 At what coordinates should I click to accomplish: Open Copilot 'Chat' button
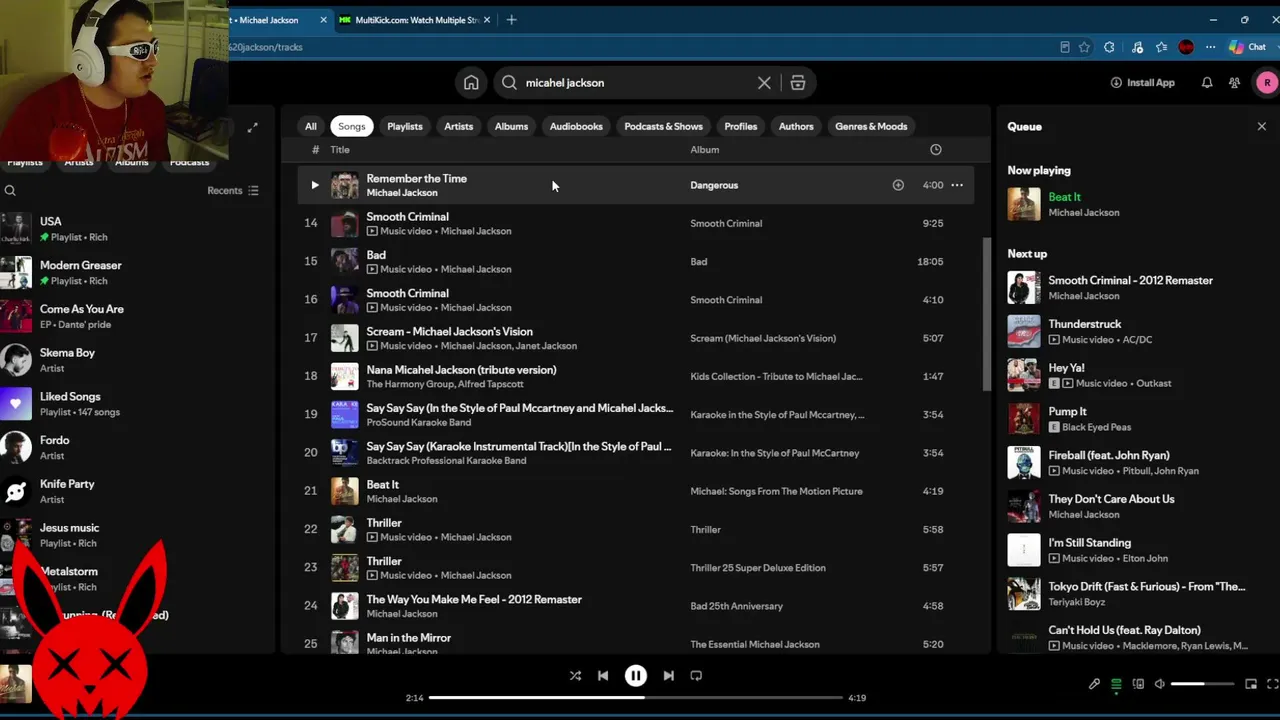point(1248,47)
